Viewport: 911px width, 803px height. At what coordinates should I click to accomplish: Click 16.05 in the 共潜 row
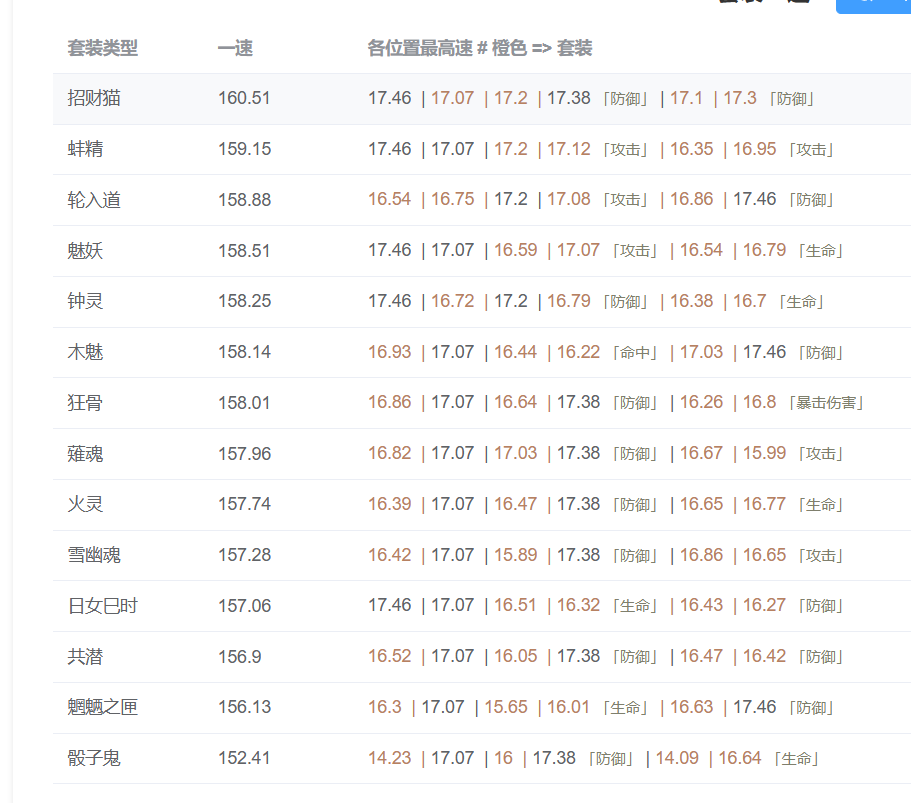tap(515, 656)
